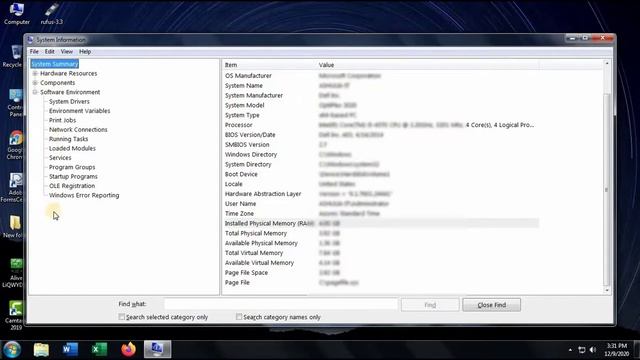640x360 pixels.
Task: Click the BIOS Version/Date row
Action: point(381,135)
